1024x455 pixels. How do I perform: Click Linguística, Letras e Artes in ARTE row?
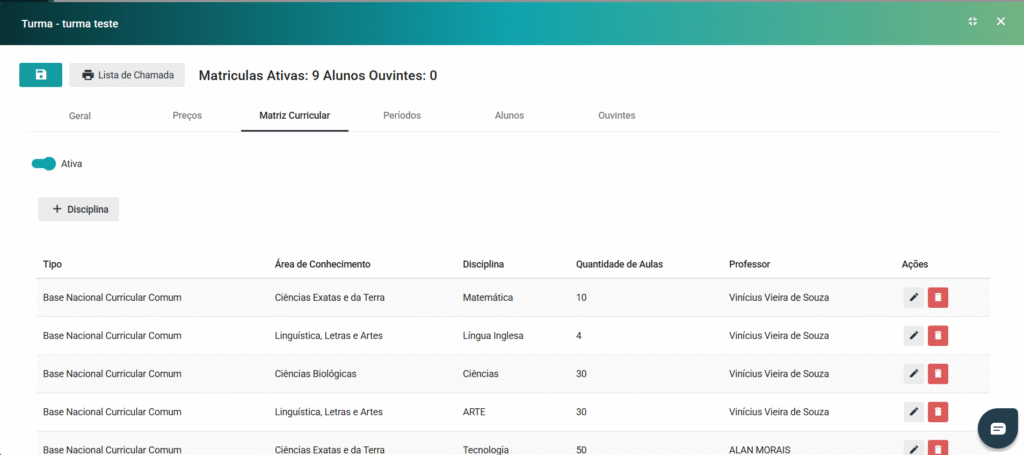[x=328, y=412]
